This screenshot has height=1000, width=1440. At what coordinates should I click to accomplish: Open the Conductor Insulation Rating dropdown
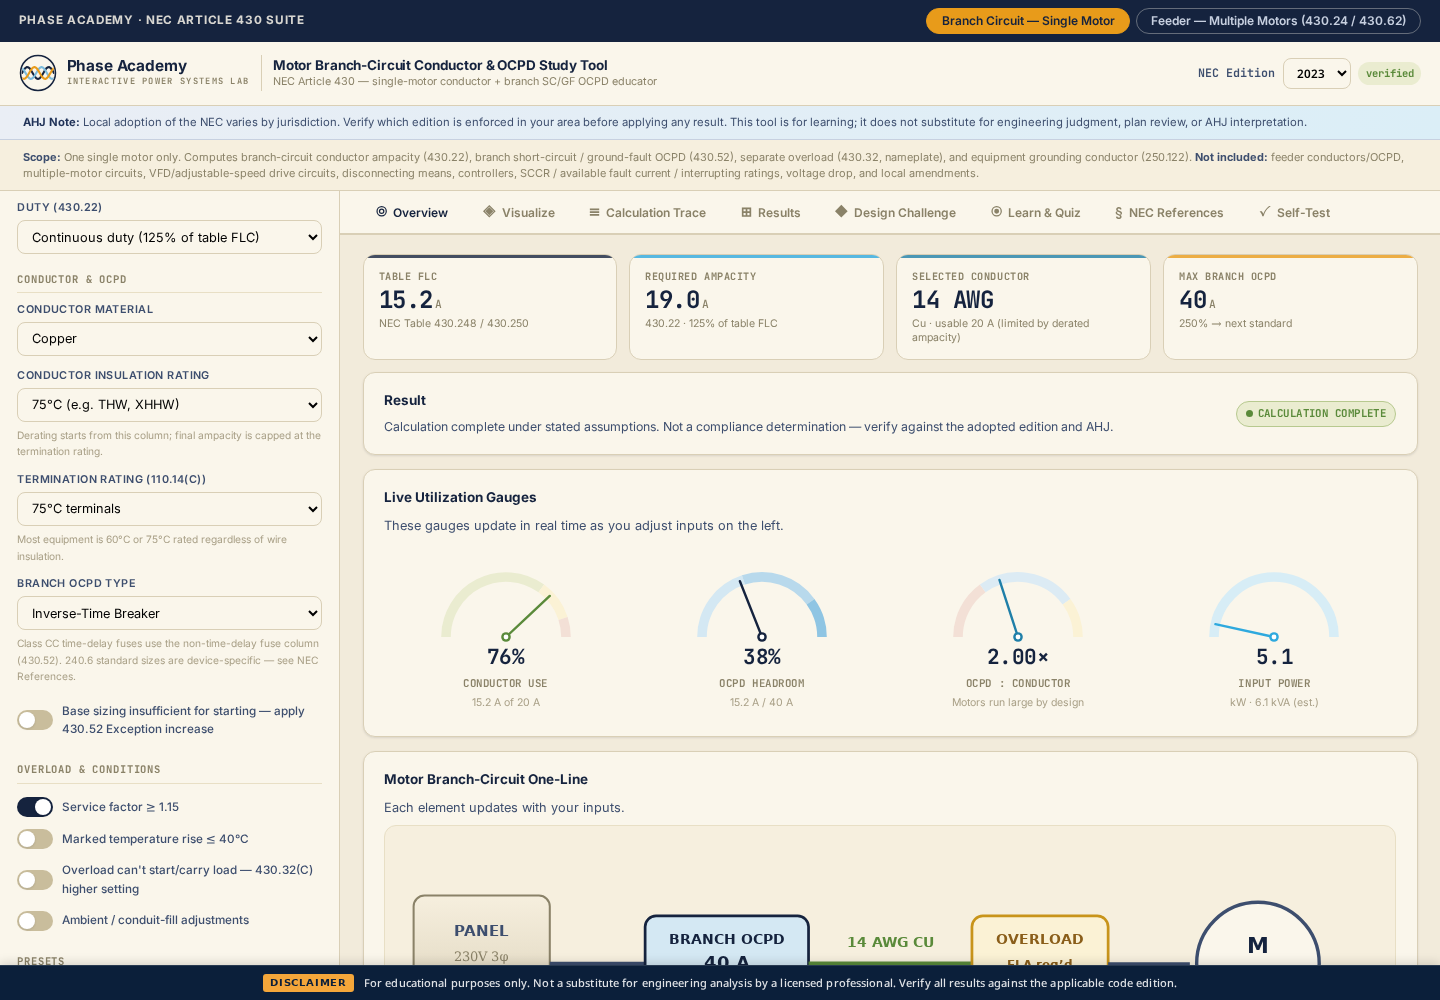(x=169, y=405)
